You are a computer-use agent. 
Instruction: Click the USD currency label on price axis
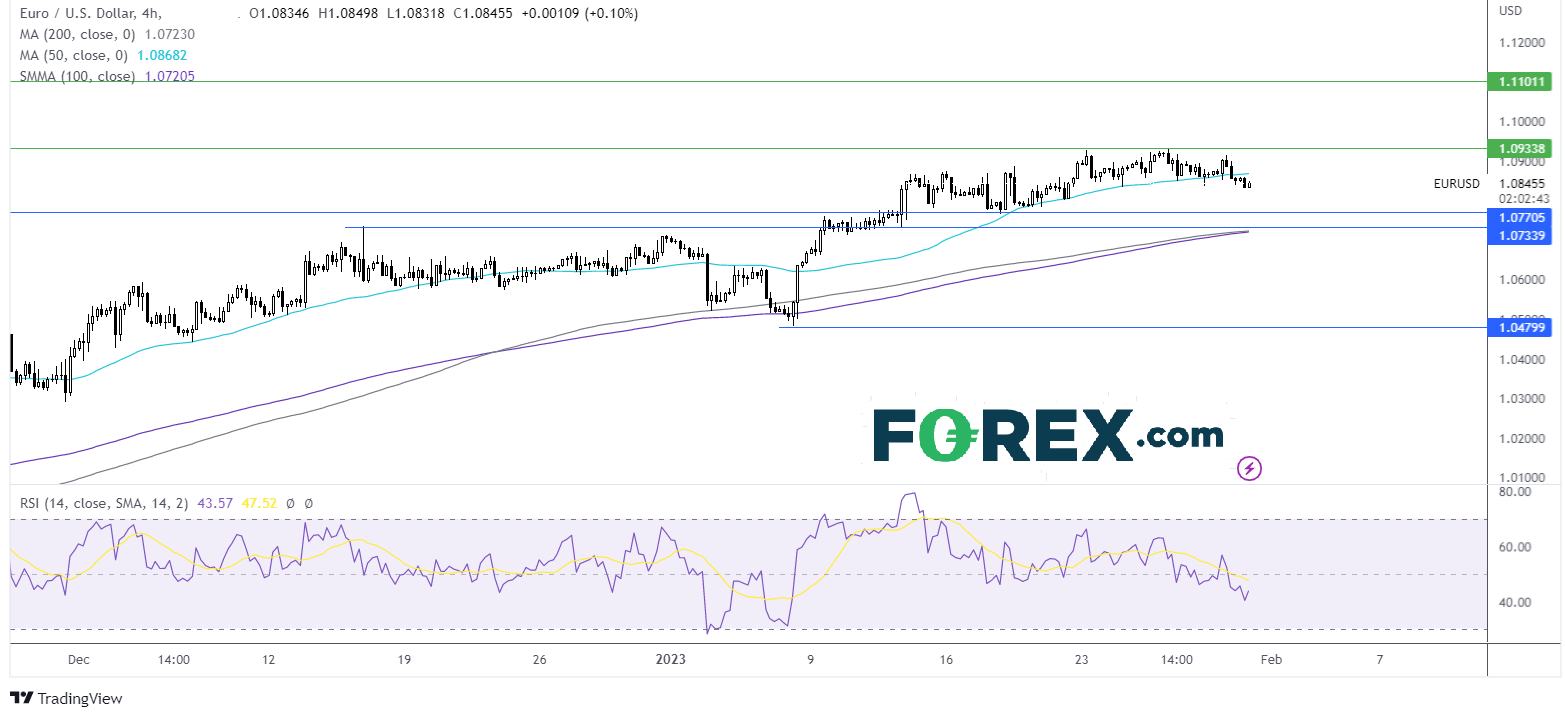1510,11
